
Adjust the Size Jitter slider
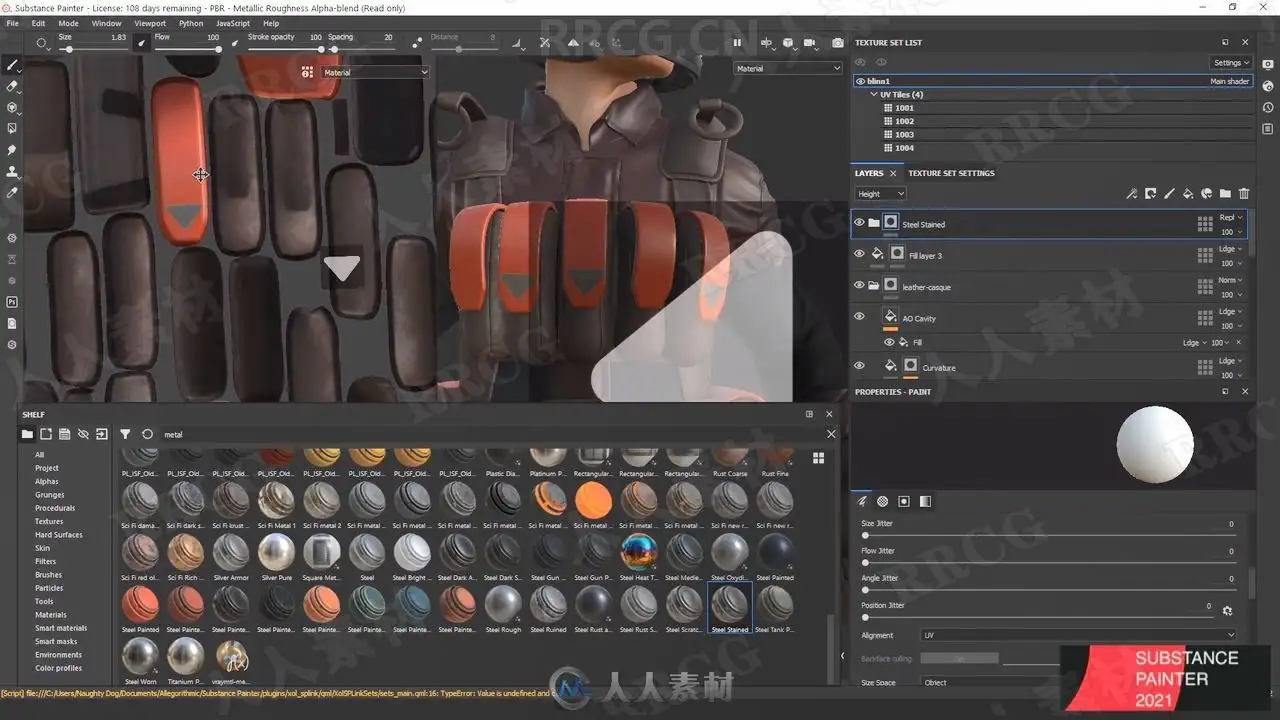click(1050, 536)
